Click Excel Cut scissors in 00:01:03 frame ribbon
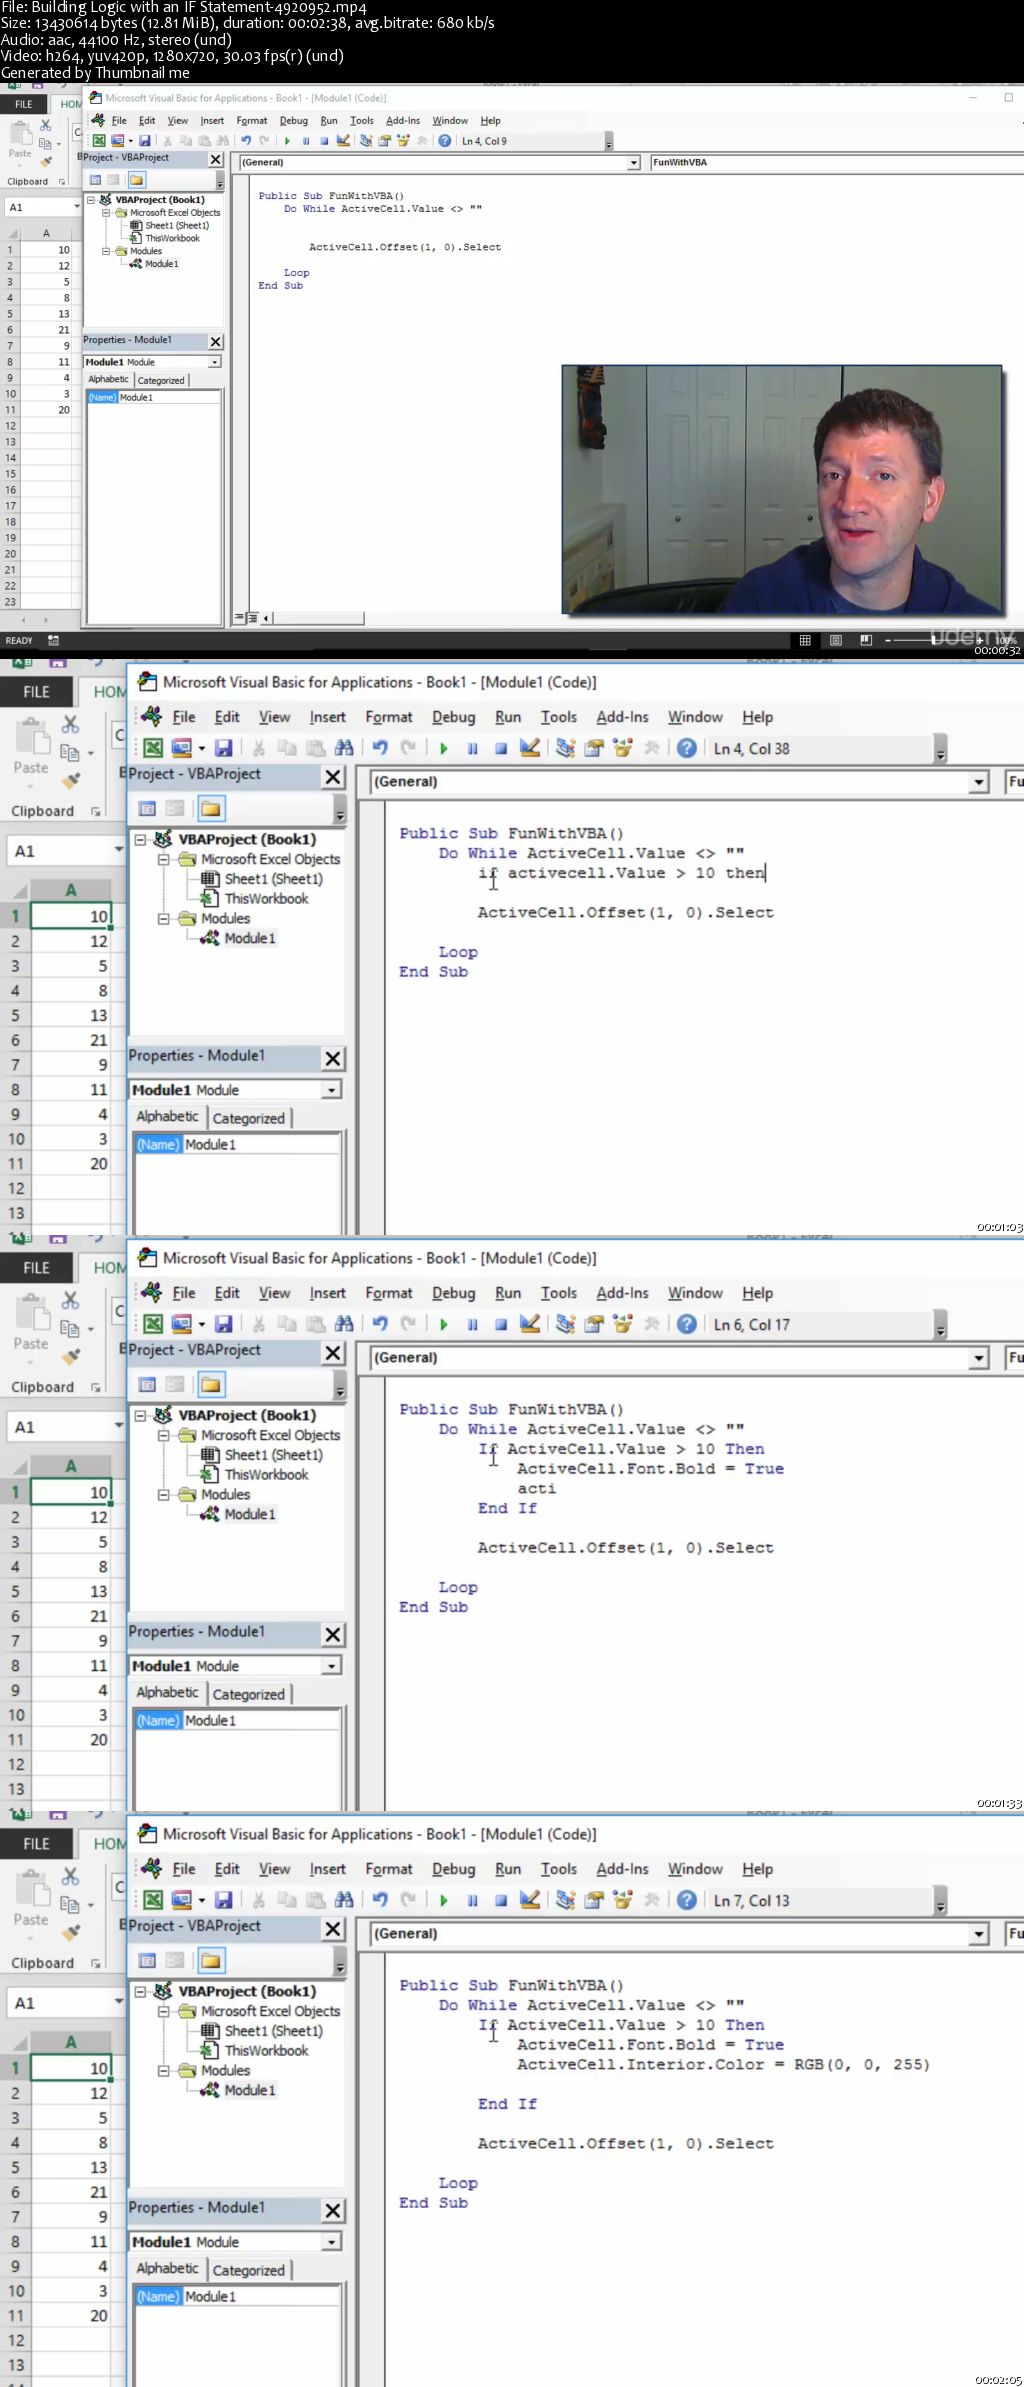 click(70, 723)
